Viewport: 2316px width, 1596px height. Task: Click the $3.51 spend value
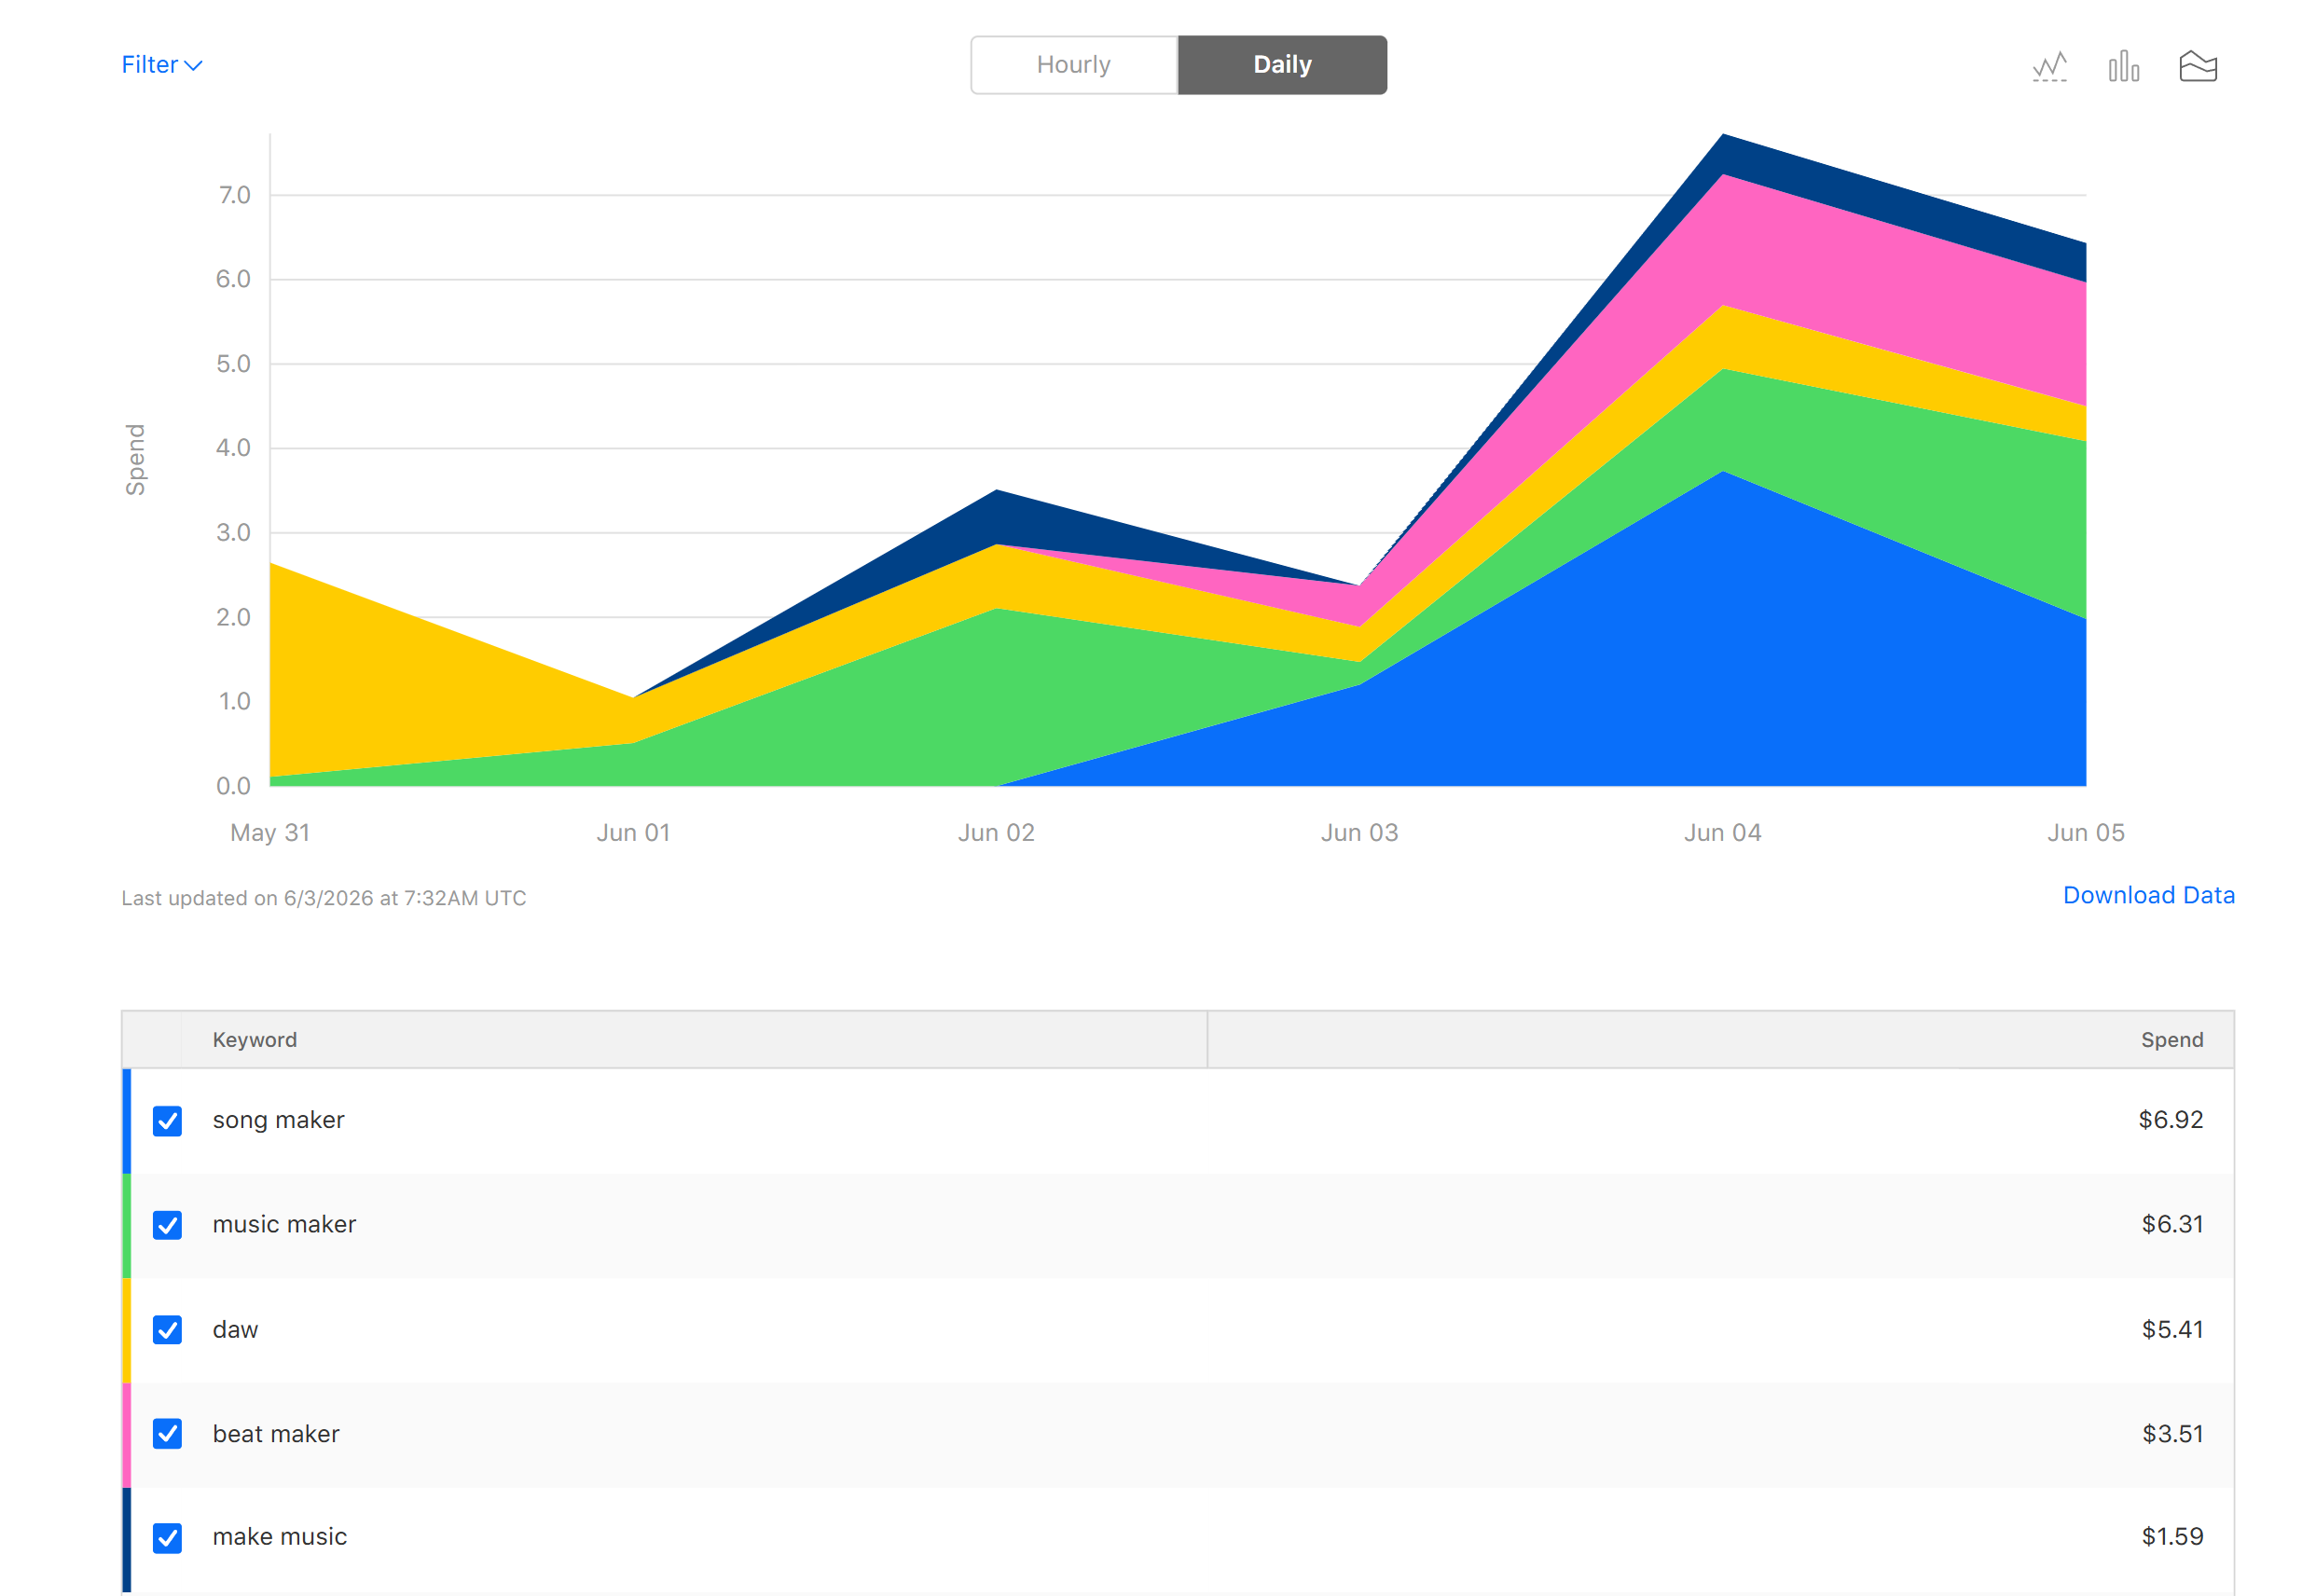tap(2172, 1433)
